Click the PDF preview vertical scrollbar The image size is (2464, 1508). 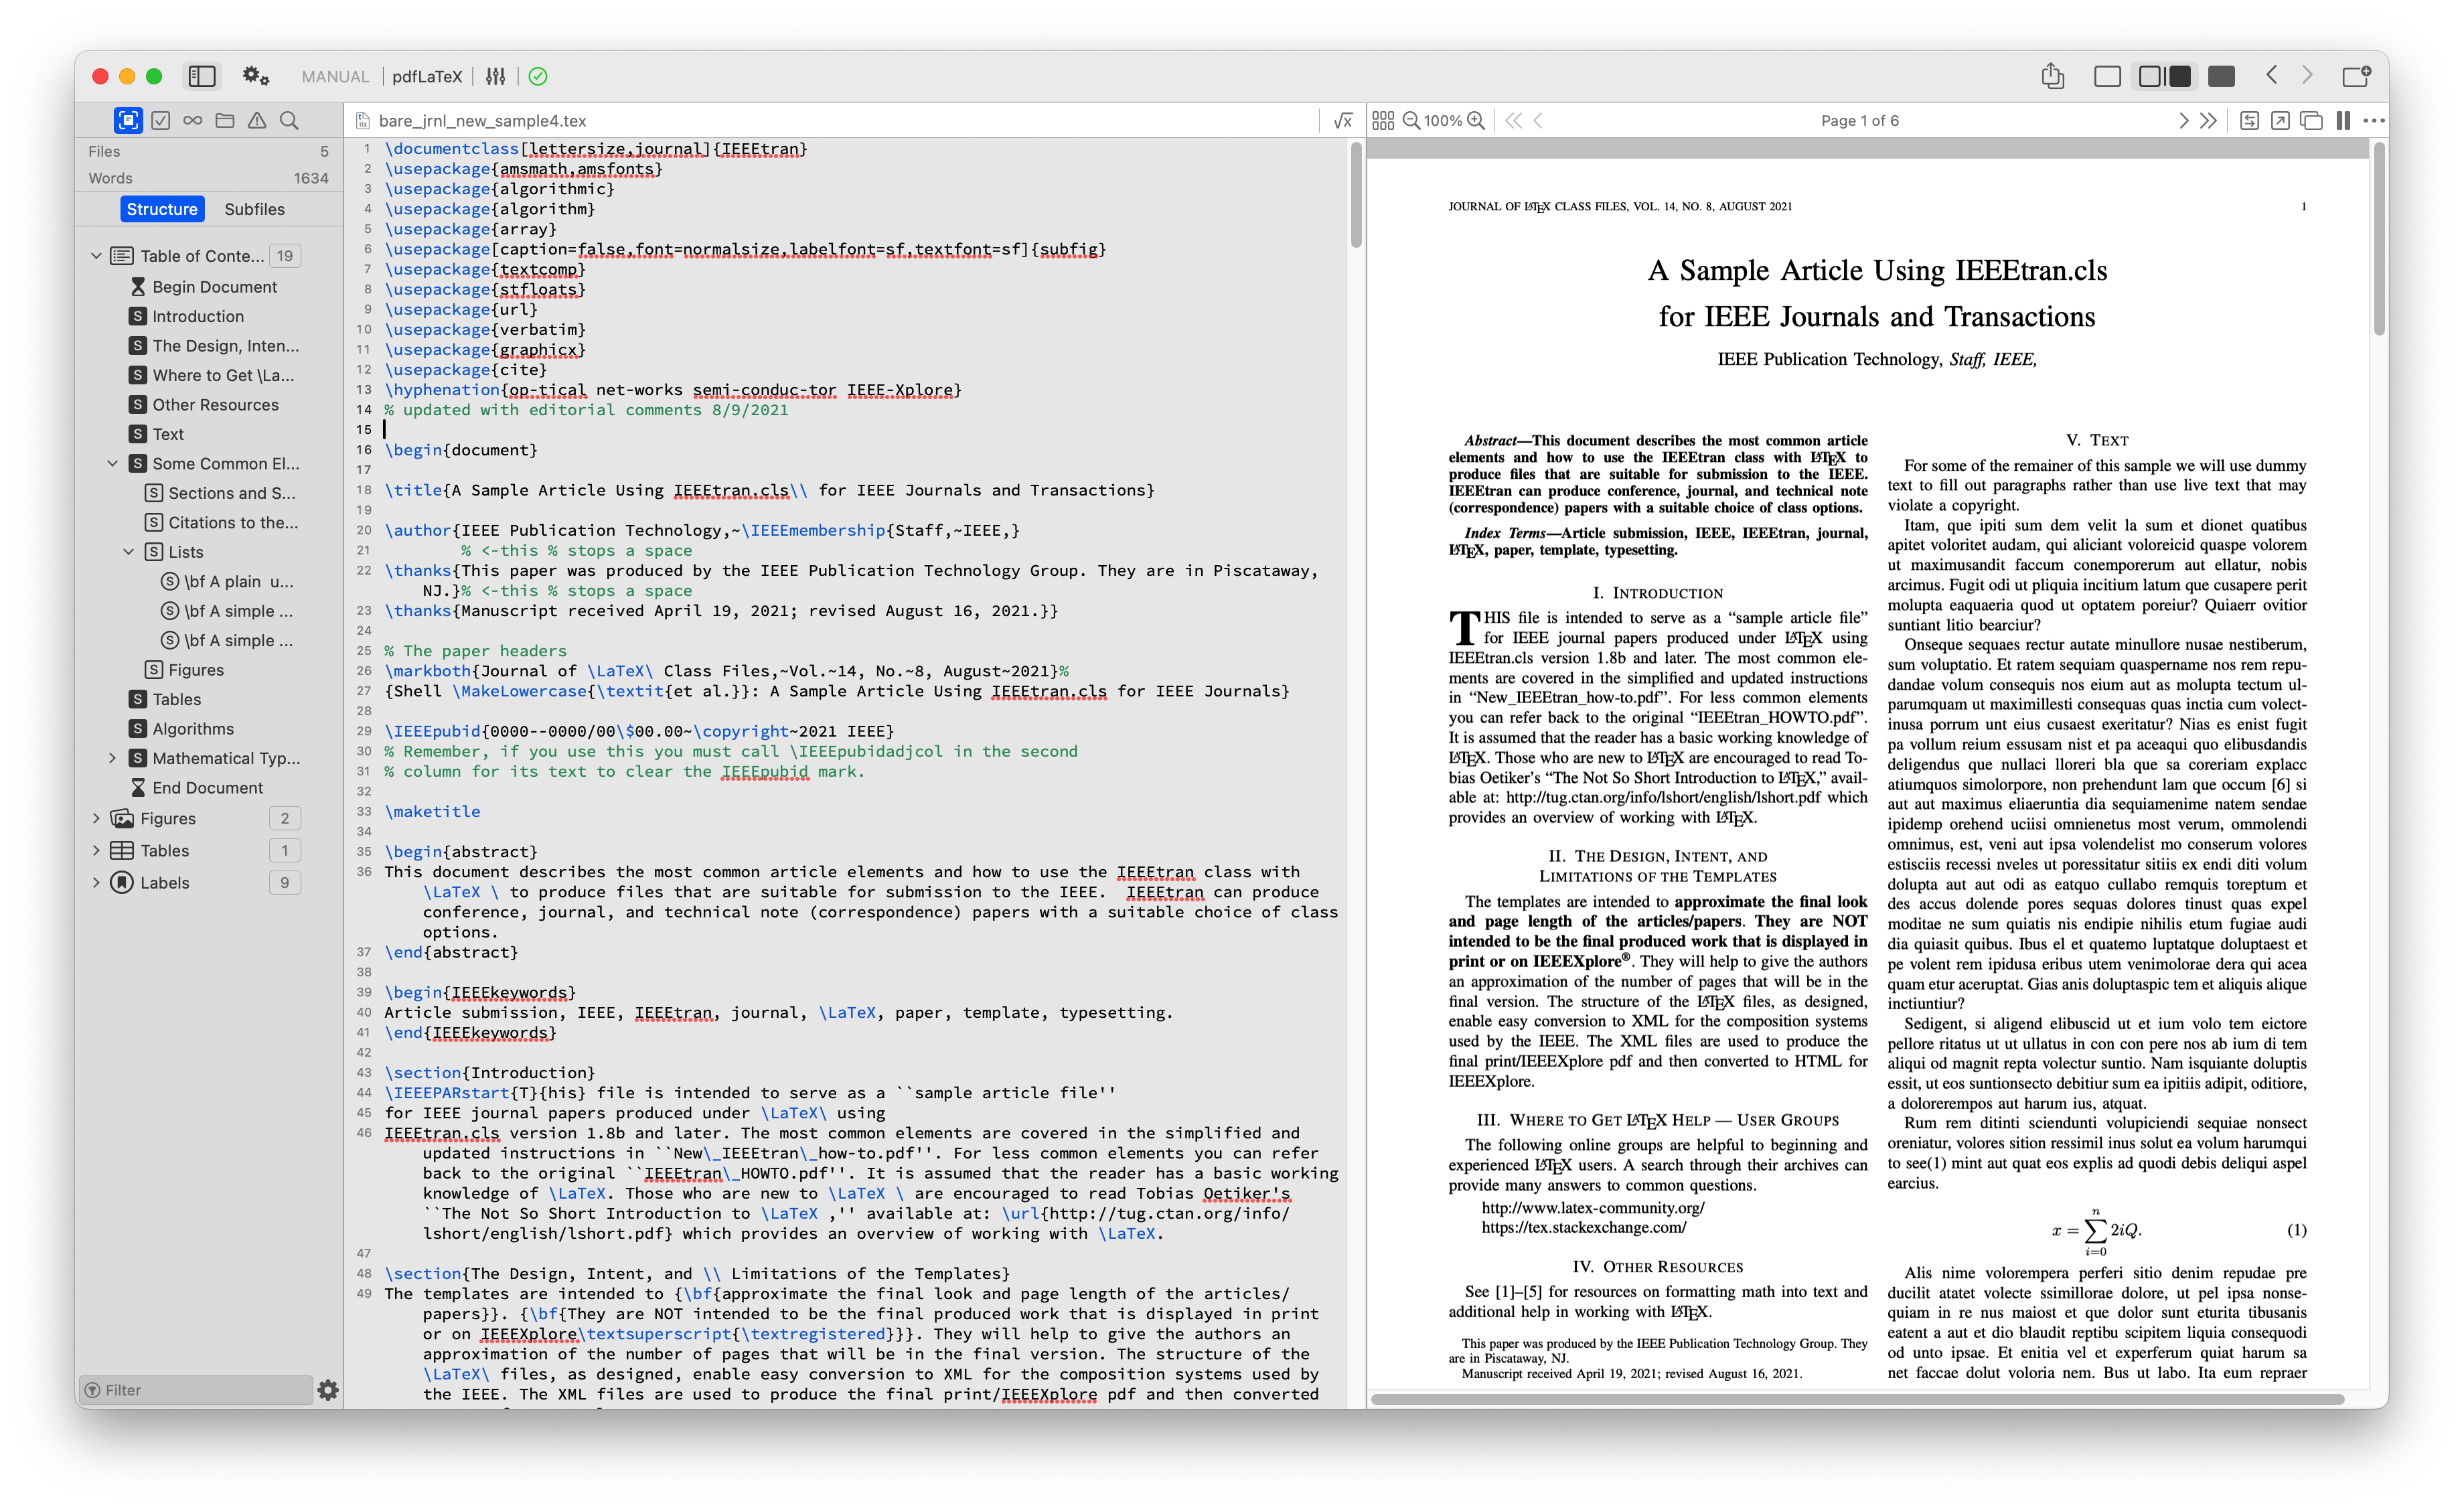(2380, 240)
